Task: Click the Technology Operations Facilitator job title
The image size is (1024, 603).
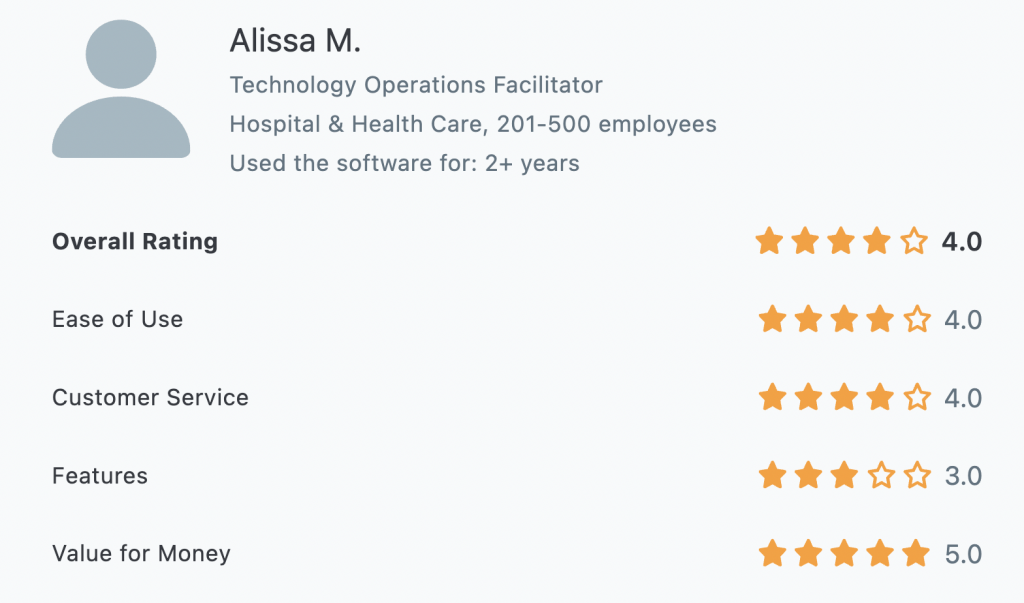Action: tap(416, 85)
